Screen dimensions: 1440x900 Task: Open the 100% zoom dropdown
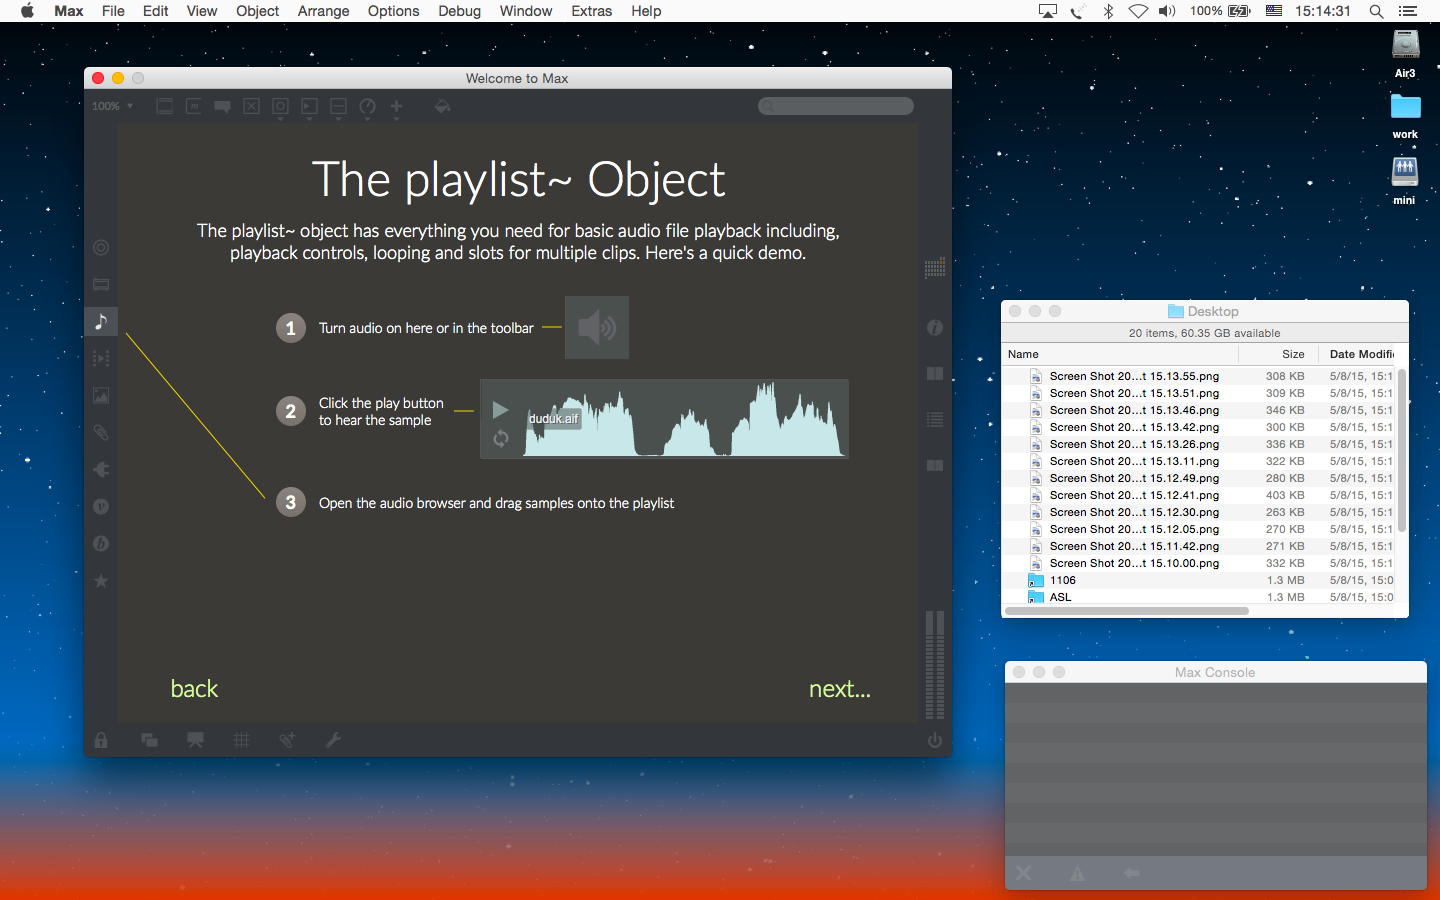point(112,106)
